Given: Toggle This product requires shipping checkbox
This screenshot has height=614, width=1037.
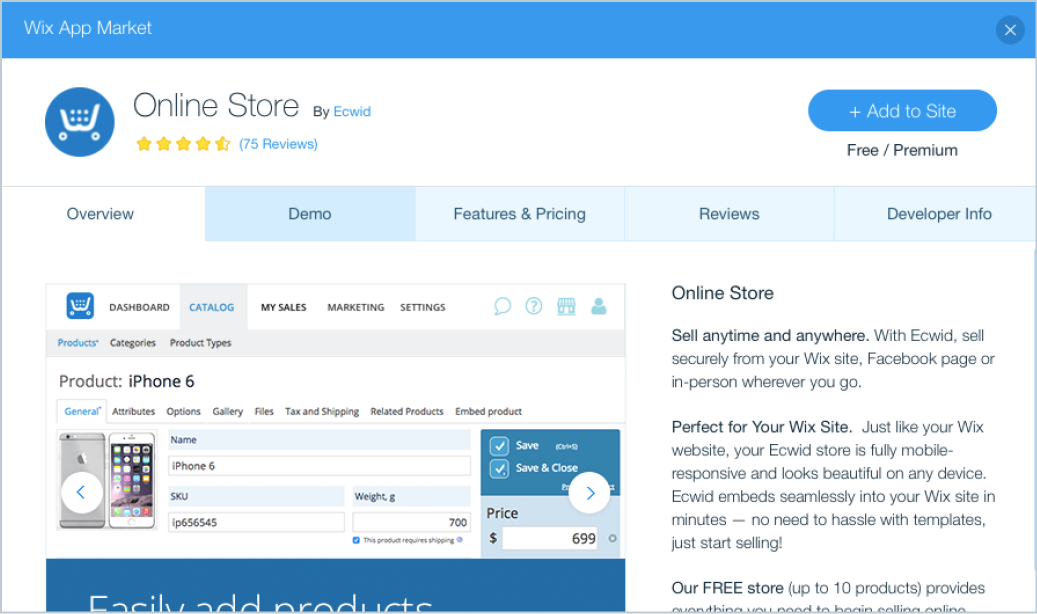Looking at the screenshot, I should click(356, 540).
